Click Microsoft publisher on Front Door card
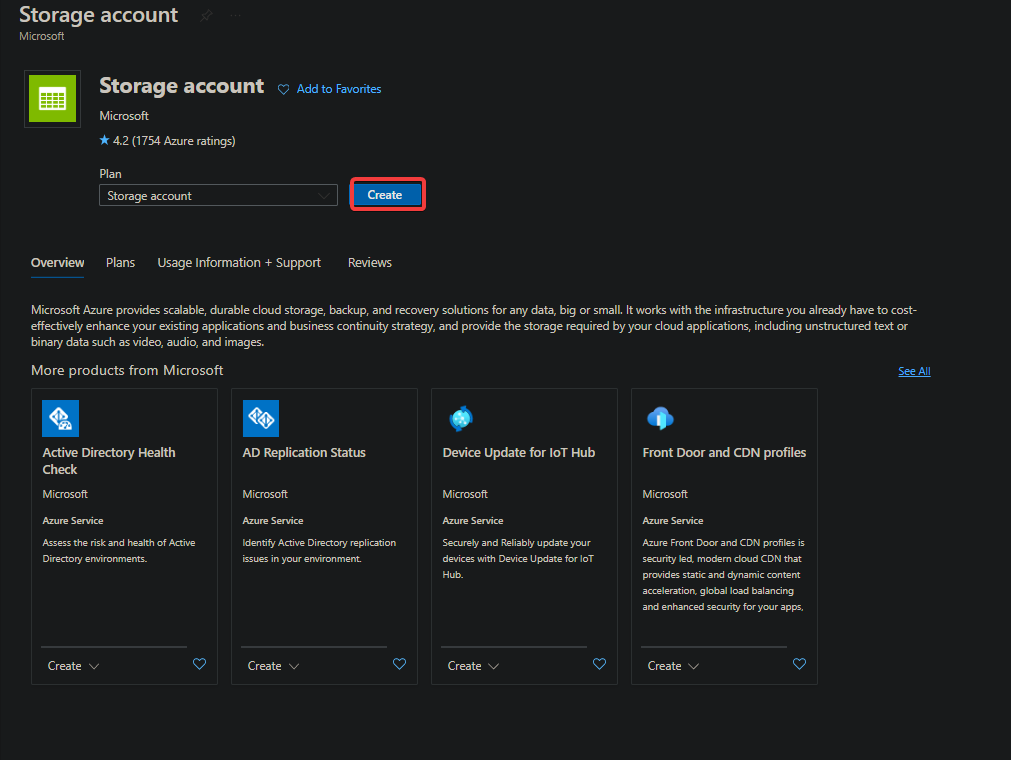Image resolution: width=1011 pixels, height=760 pixels. [x=665, y=494]
